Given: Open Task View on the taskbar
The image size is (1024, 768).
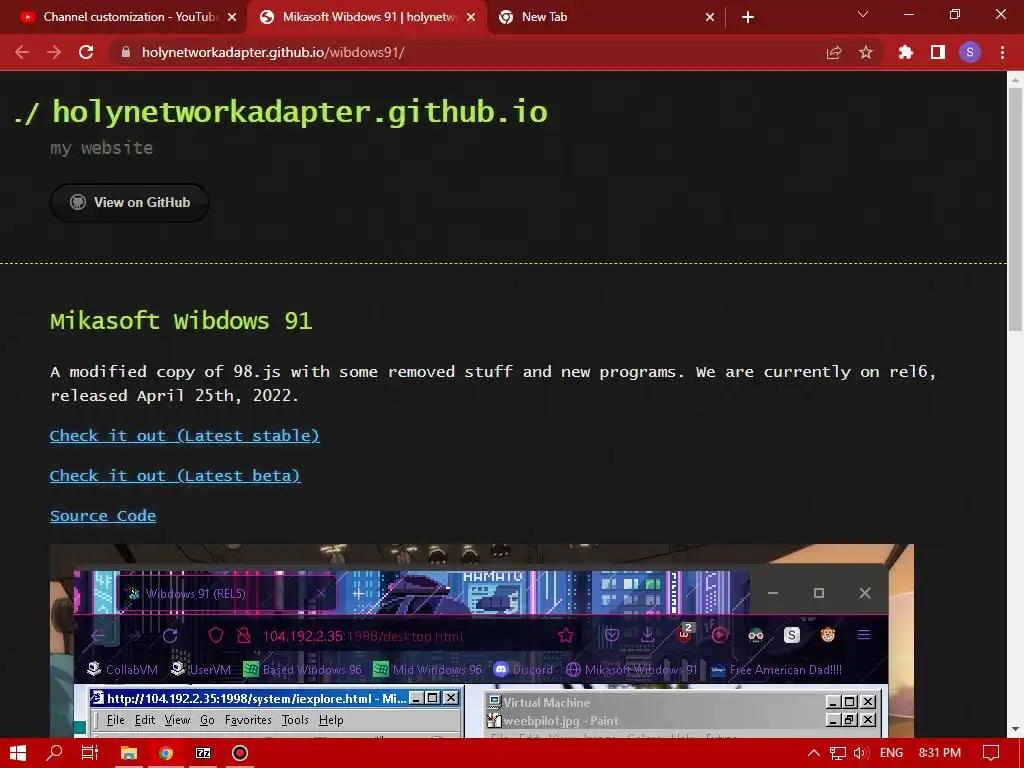Looking at the screenshot, I should (x=89, y=753).
